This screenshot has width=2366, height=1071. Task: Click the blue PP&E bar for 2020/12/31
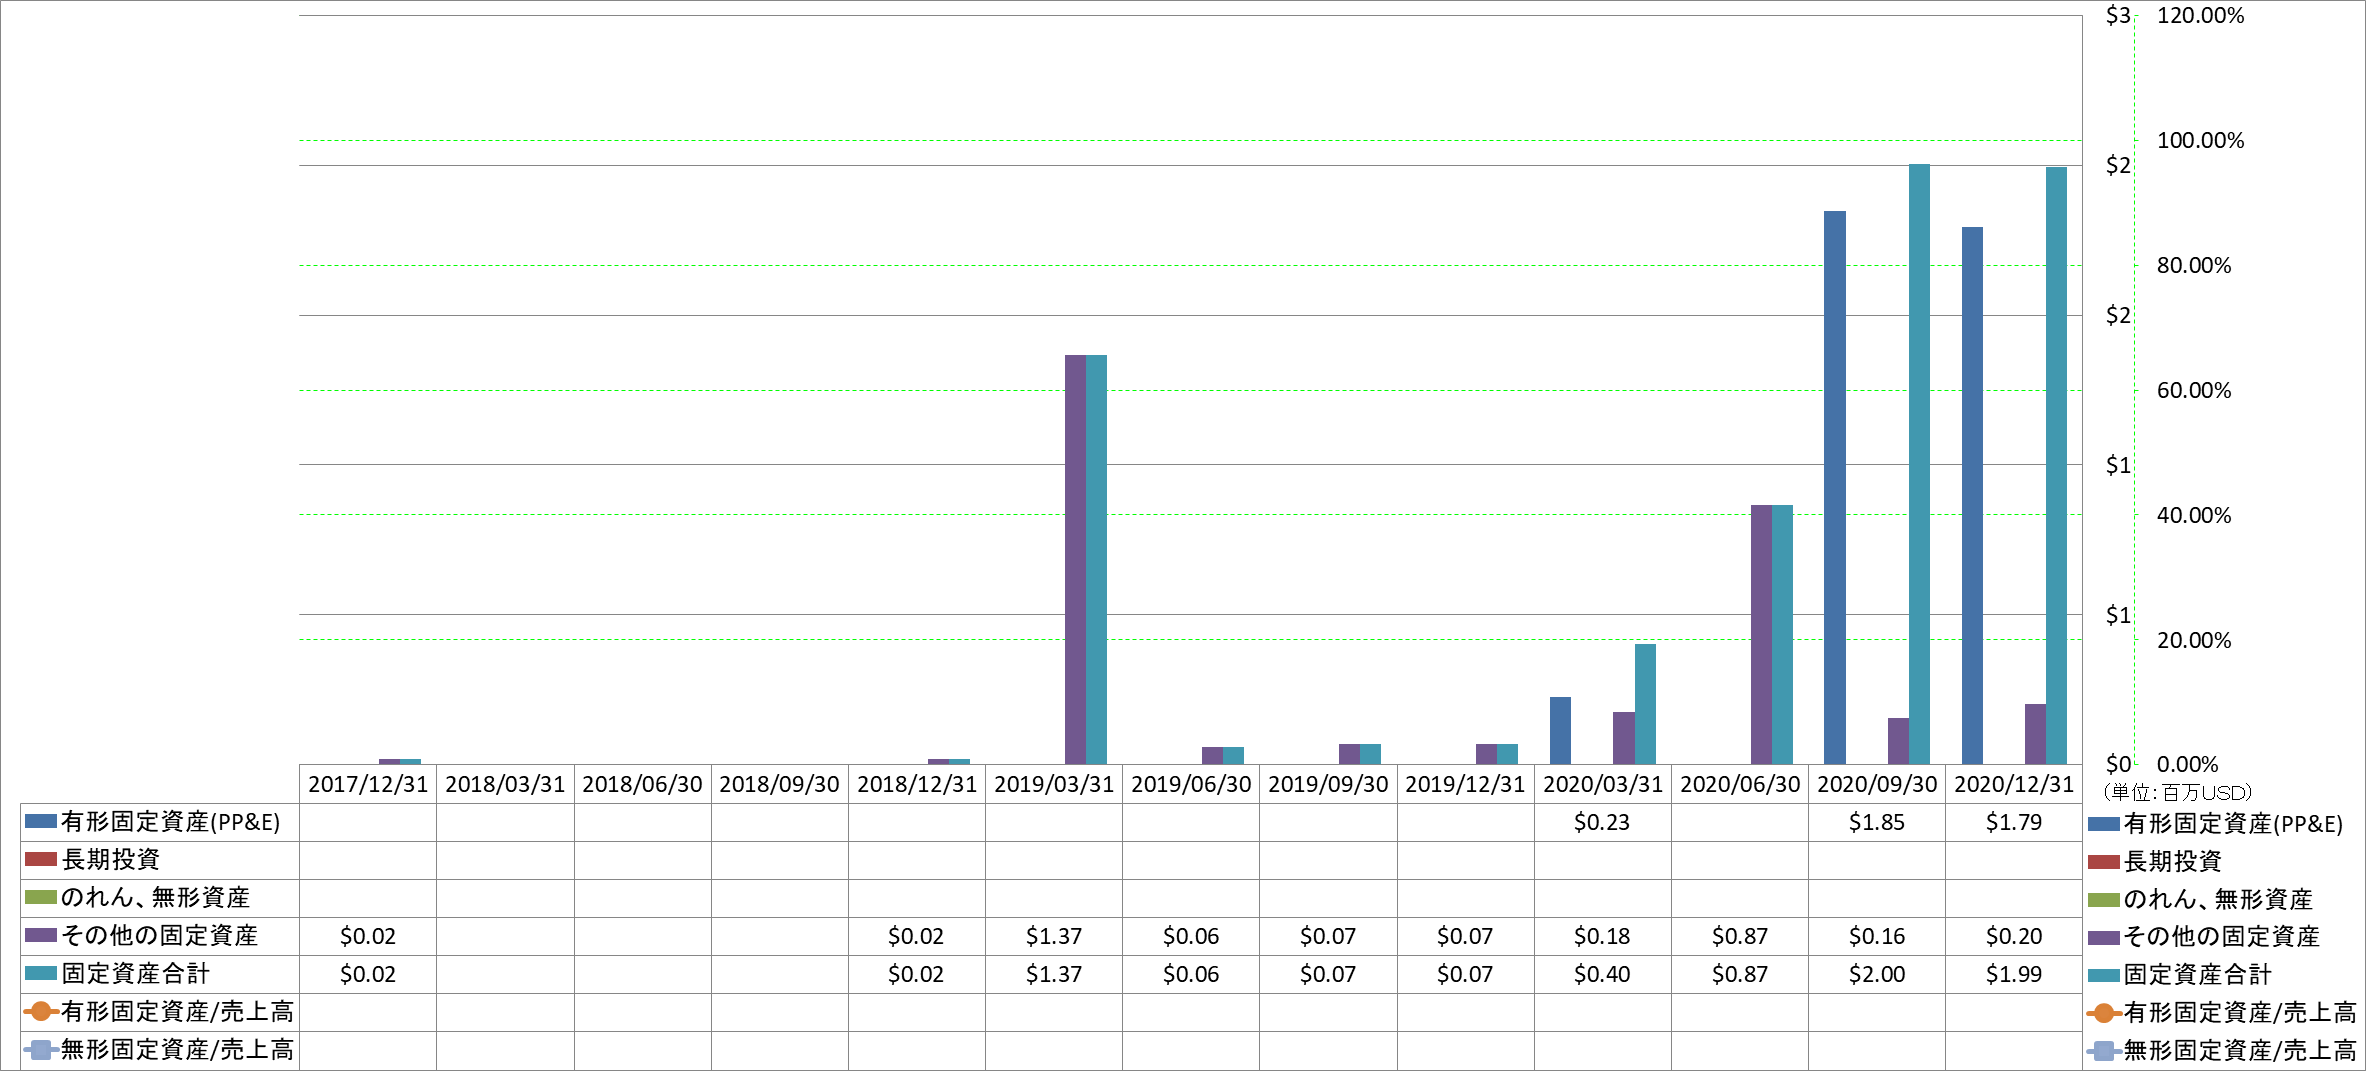pyautogui.click(x=1972, y=496)
